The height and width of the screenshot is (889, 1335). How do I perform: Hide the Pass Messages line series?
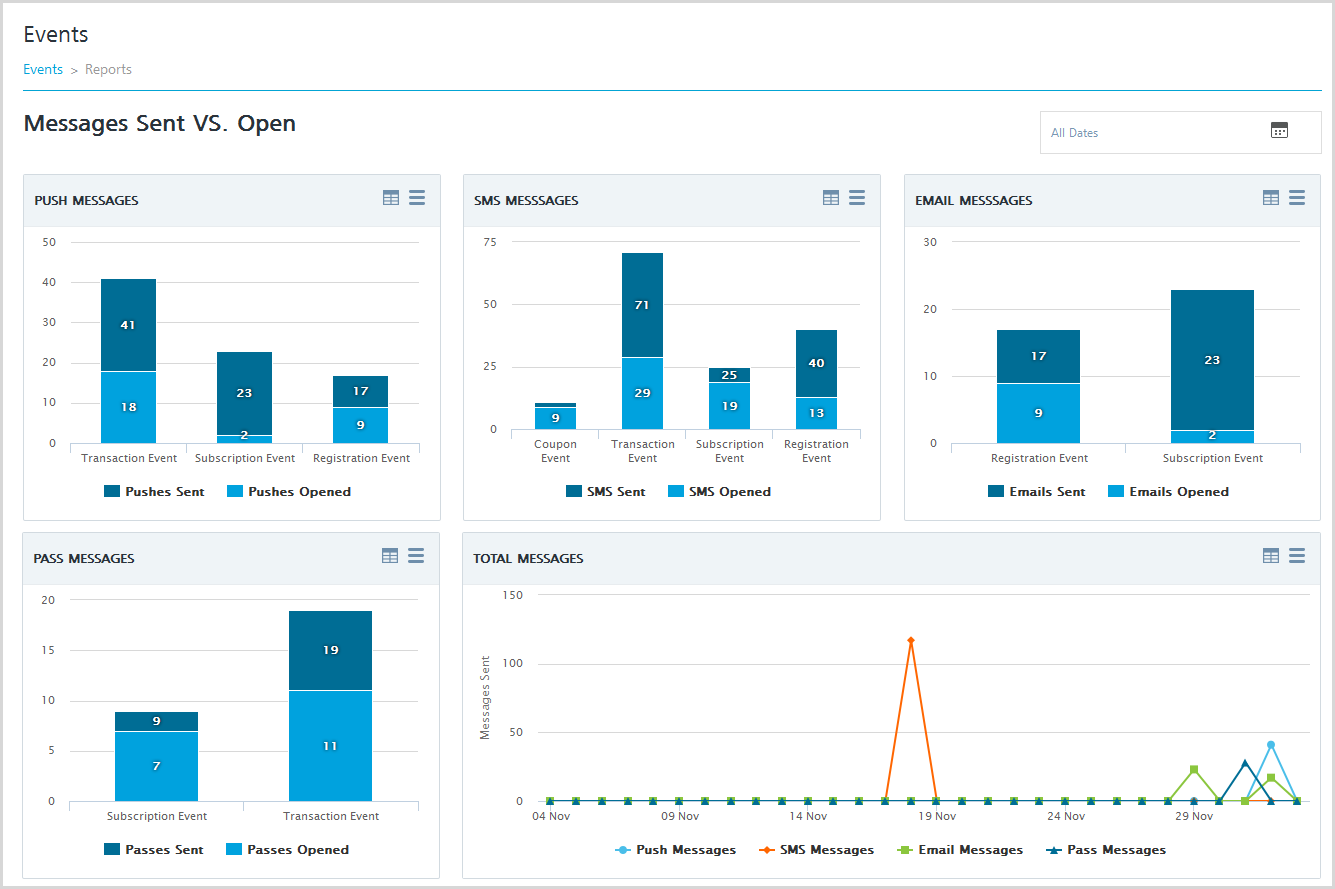pyautogui.click(x=1106, y=850)
